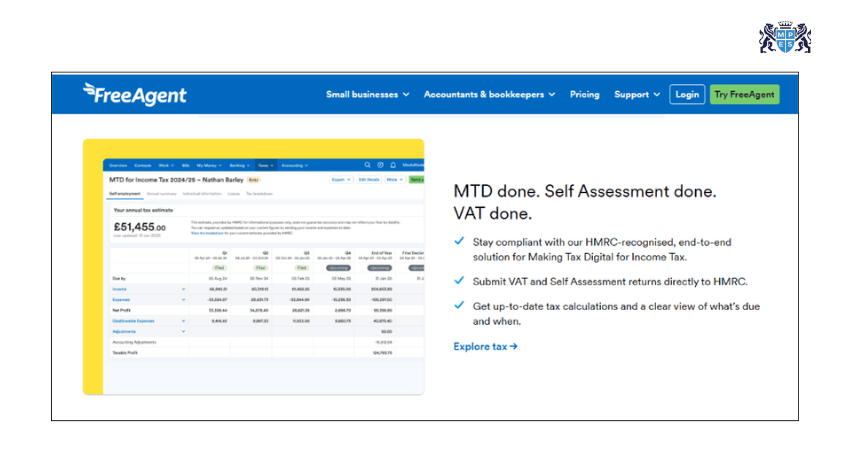This screenshot has height=450, width=850.
Task: Click the notifications bell icon in app
Action: pyautogui.click(x=393, y=165)
